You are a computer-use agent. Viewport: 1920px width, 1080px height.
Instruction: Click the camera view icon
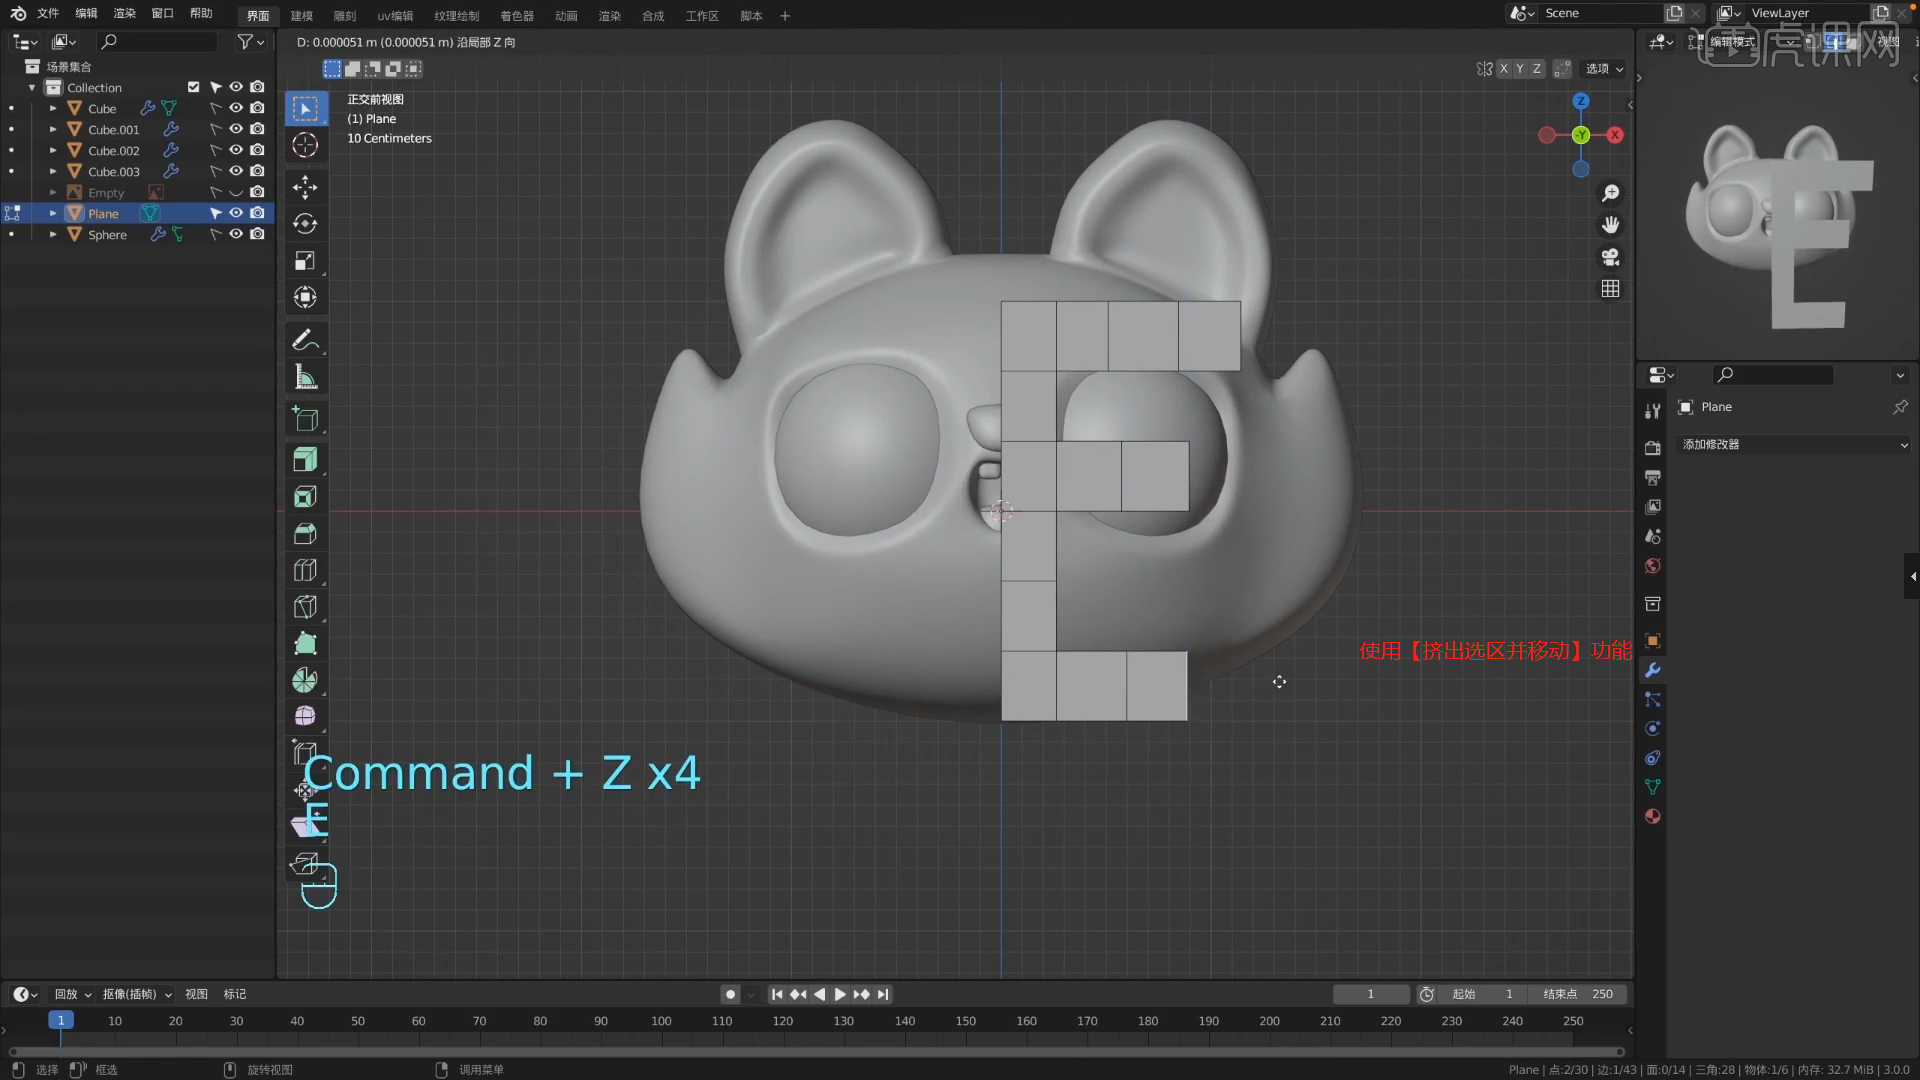1610,257
